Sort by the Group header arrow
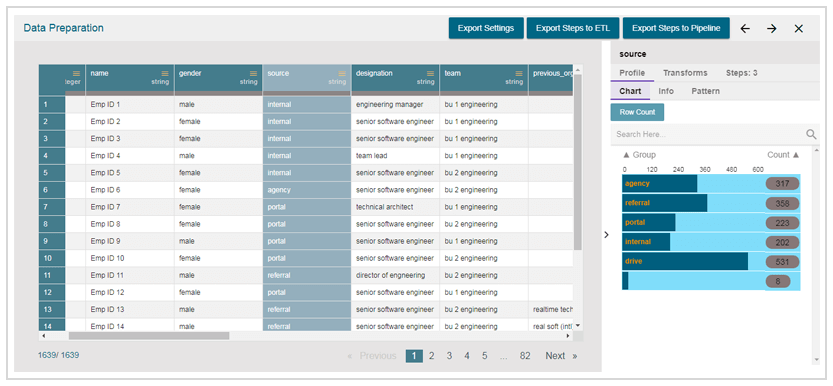Image resolution: width=833 pixels, height=386 pixels. pyautogui.click(x=626, y=155)
